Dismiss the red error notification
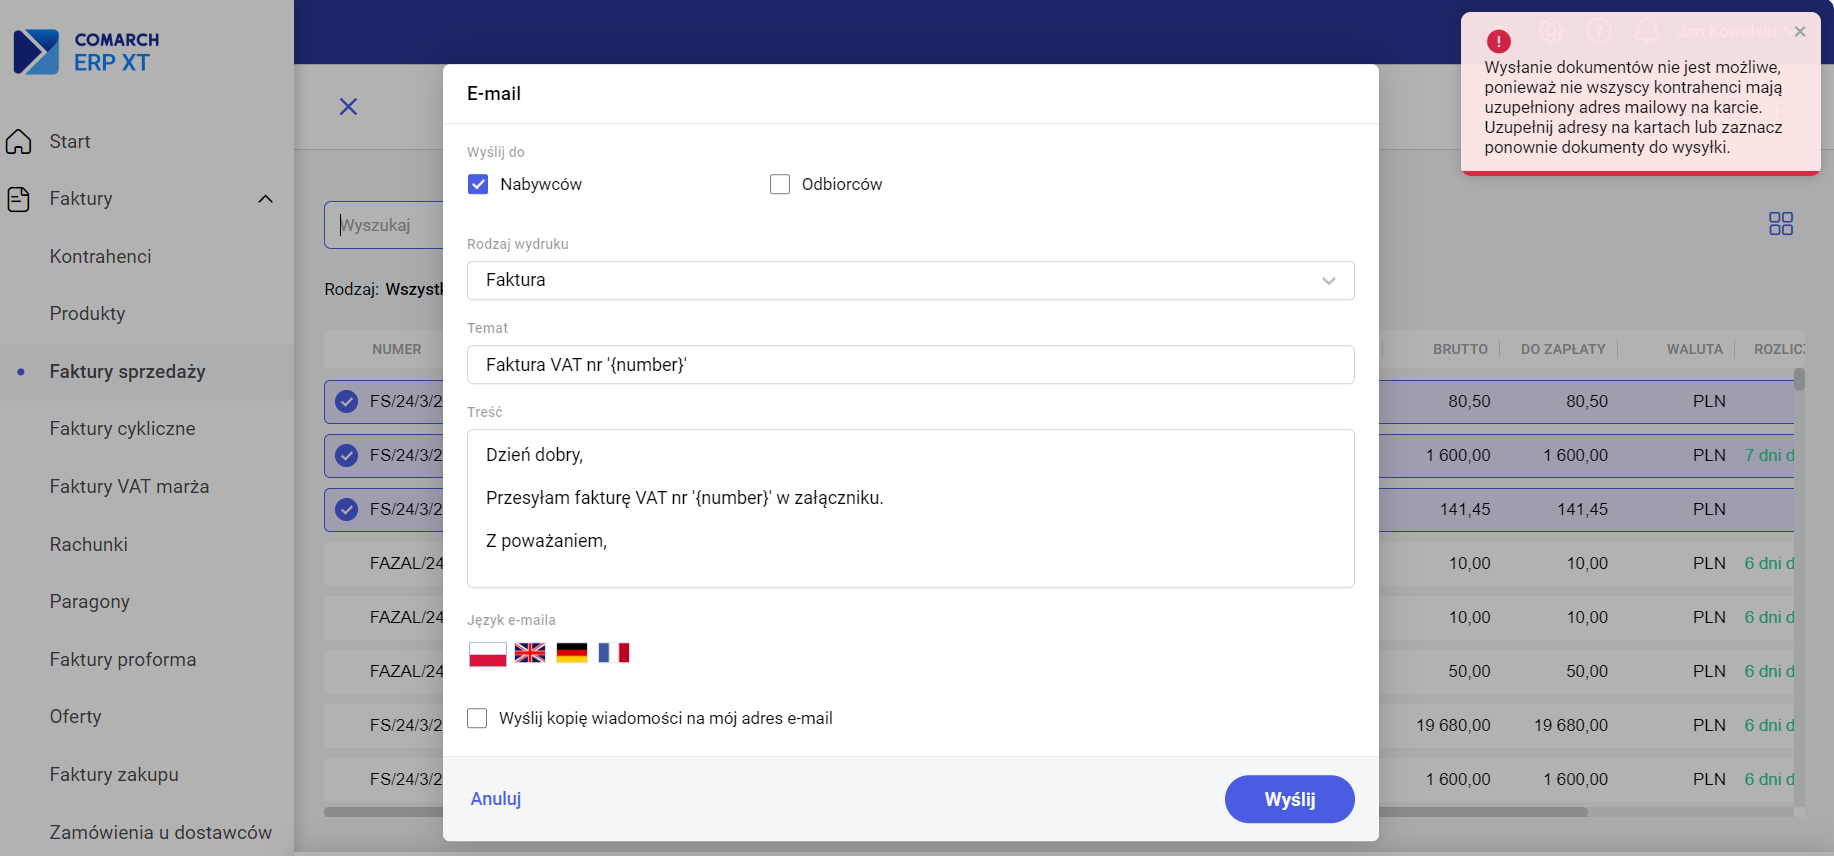Viewport: 1834px width, 856px height. (1800, 32)
